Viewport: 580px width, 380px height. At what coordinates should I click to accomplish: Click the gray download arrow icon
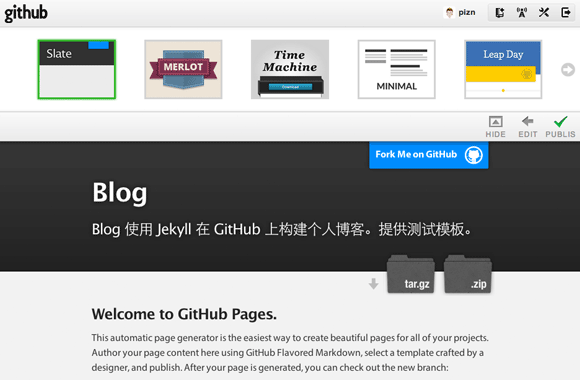point(374,284)
